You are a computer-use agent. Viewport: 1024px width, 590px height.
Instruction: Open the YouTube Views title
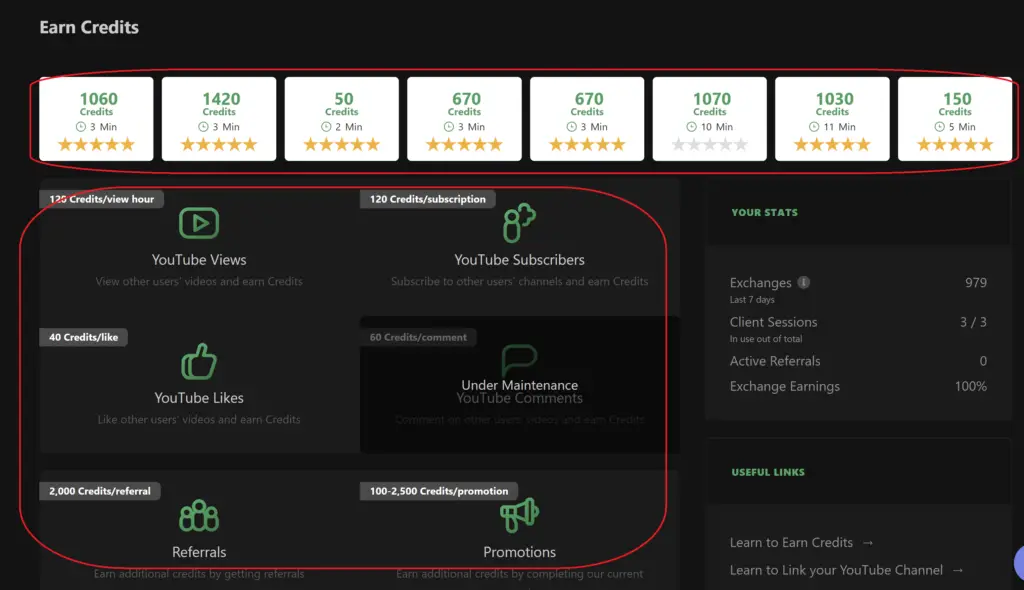(x=199, y=260)
